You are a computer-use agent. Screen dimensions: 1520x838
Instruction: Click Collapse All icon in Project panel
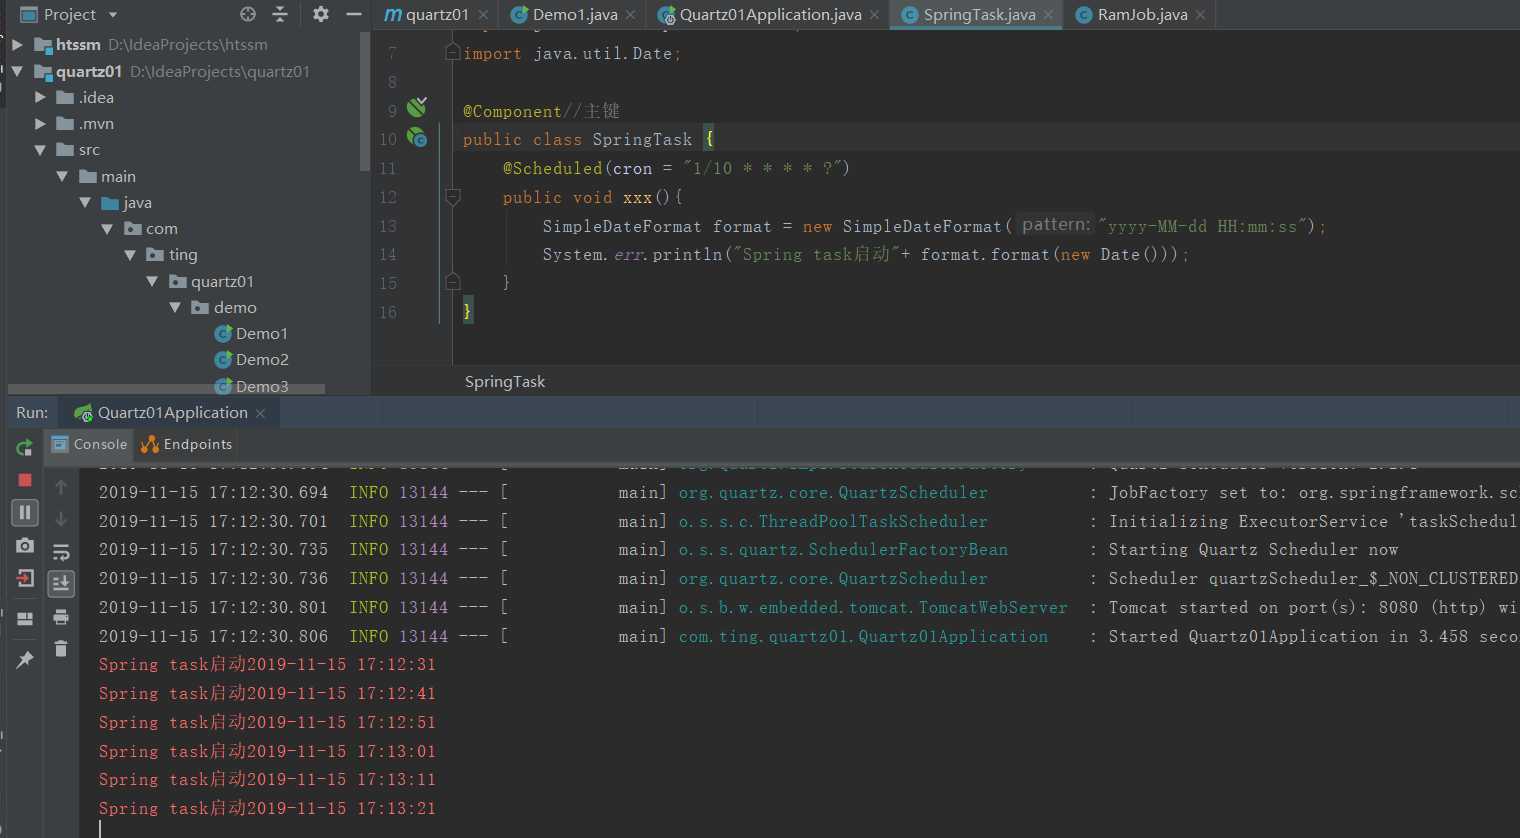pyautogui.click(x=280, y=14)
